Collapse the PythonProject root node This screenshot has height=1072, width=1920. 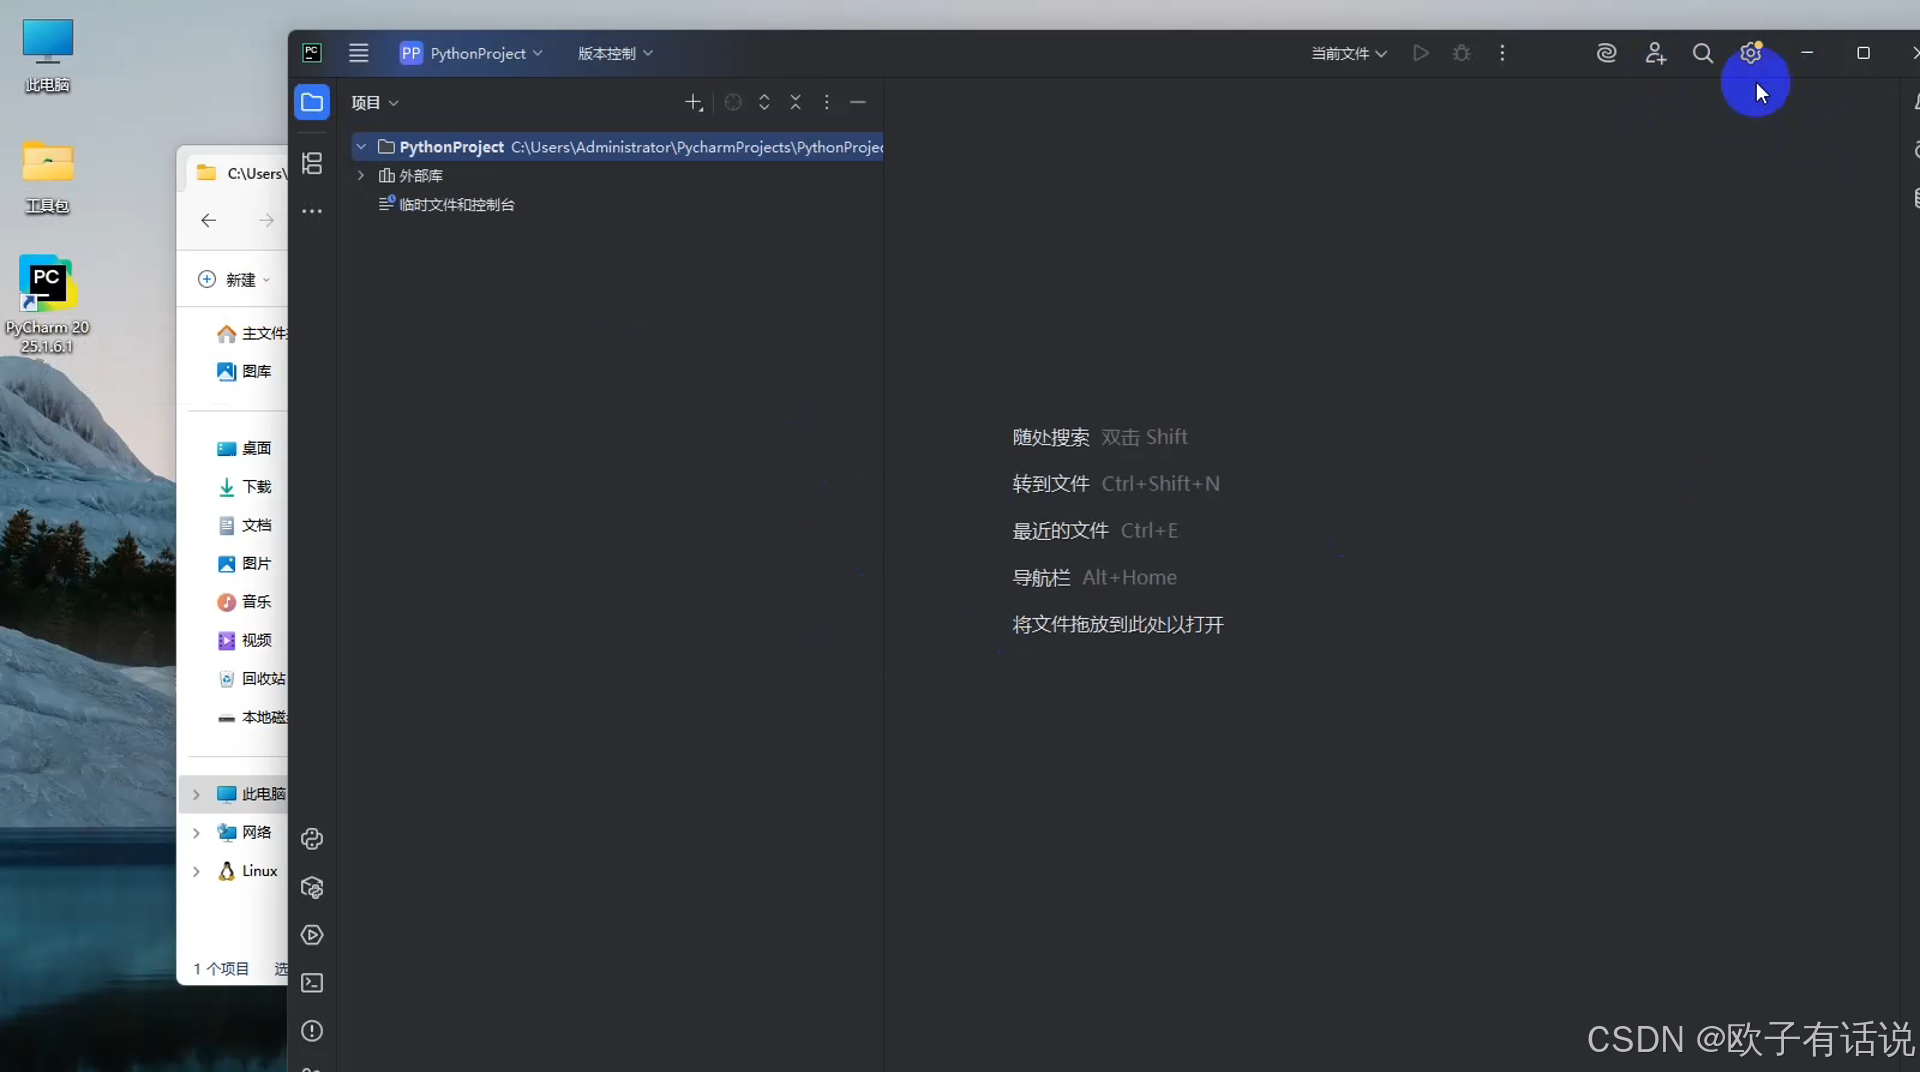click(361, 147)
